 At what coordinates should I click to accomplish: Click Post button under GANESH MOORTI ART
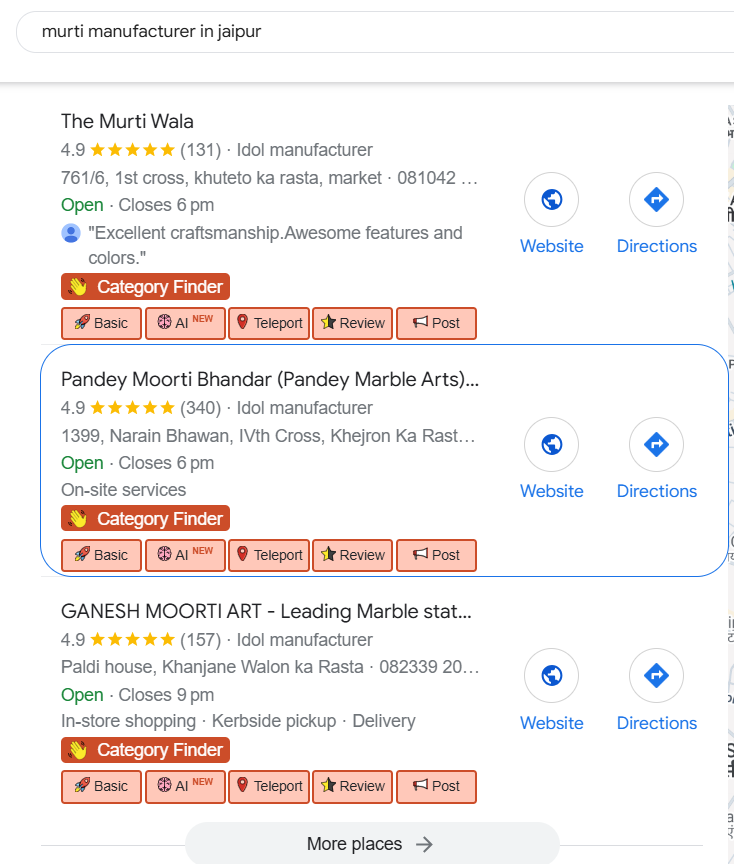436,786
